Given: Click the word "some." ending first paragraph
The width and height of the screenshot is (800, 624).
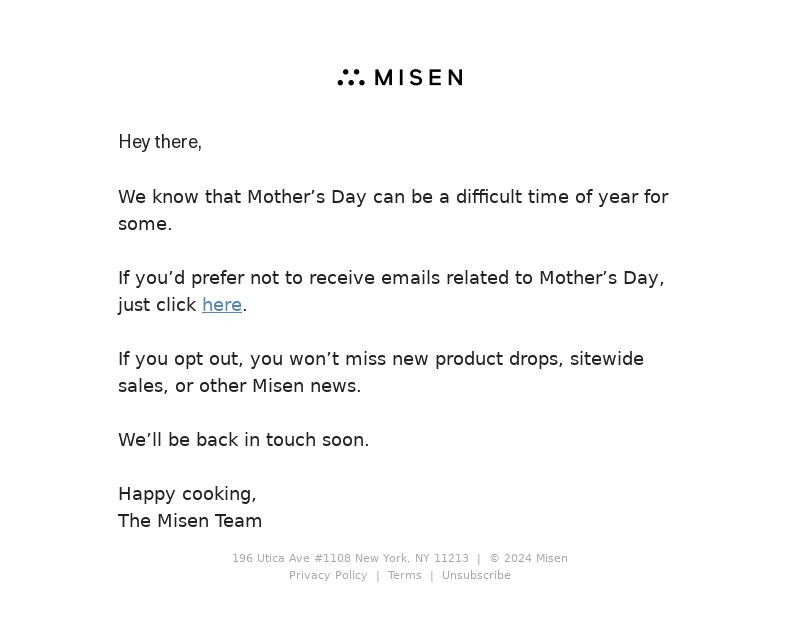Looking at the screenshot, I should [145, 224].
